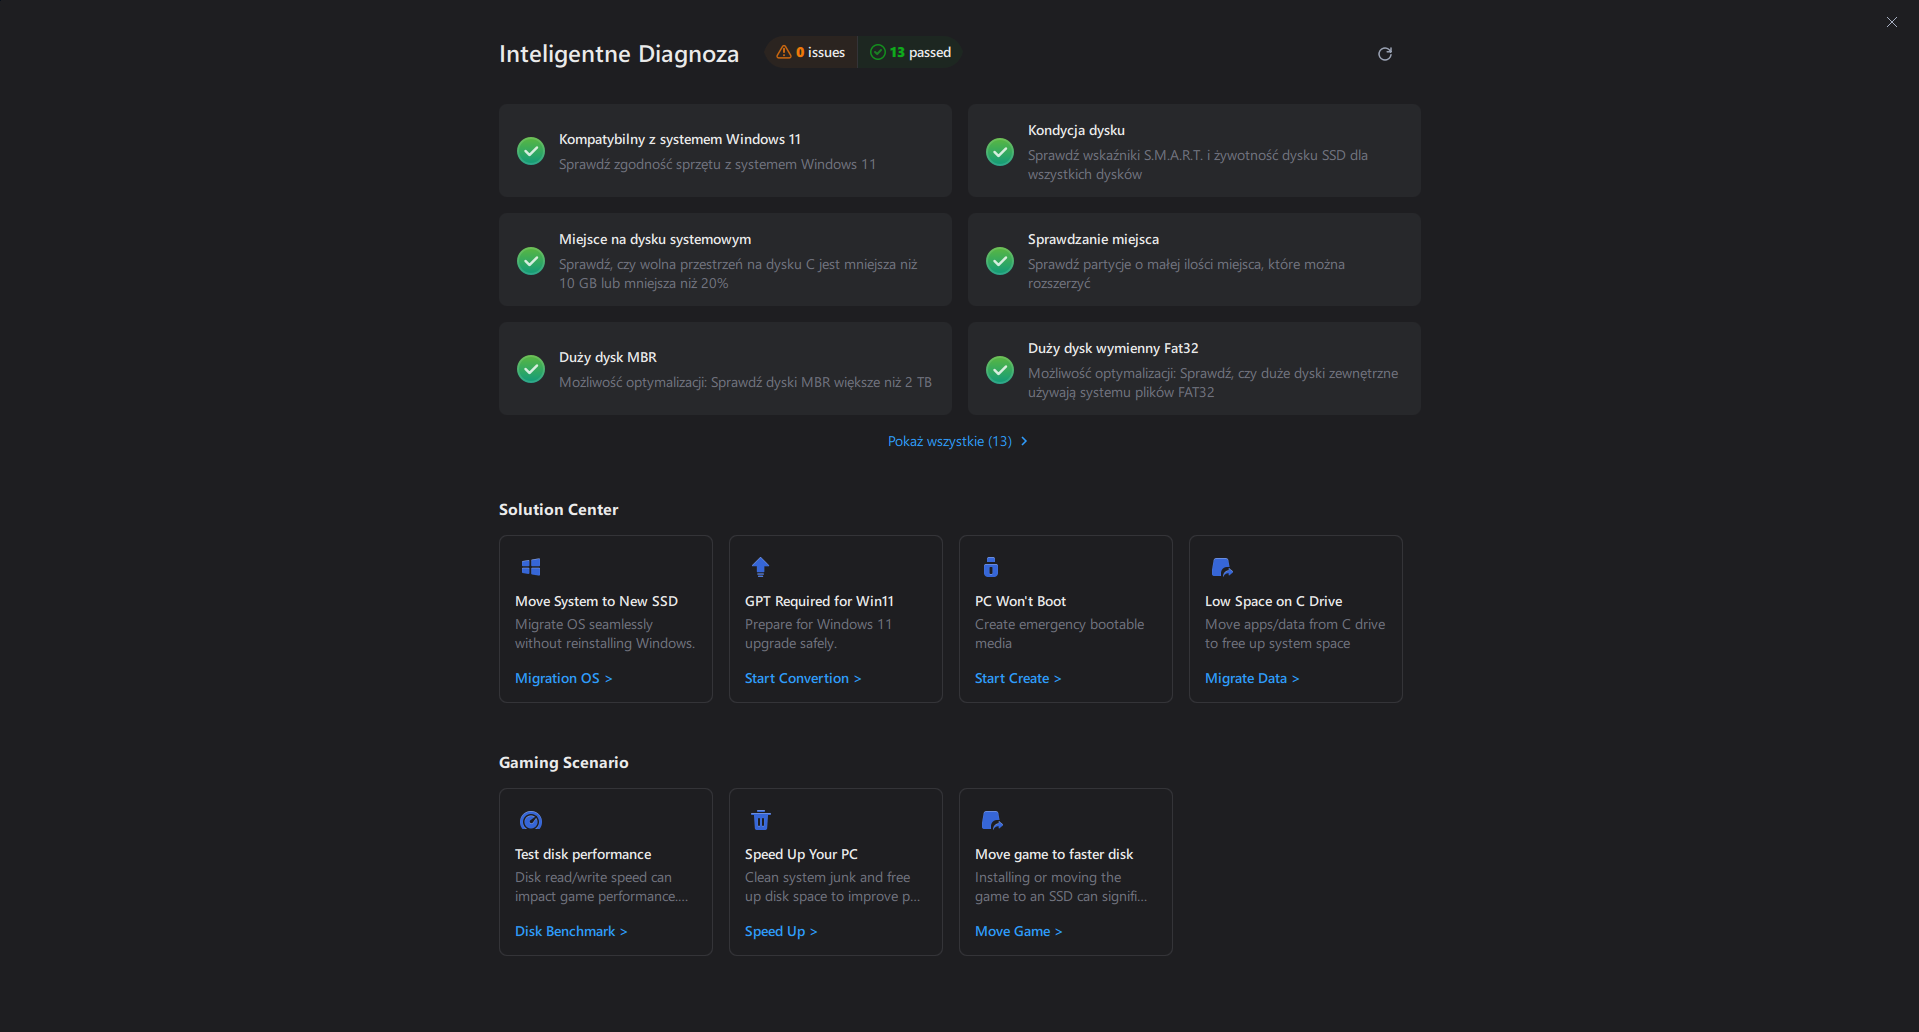Select the 13 passed filter badge

910,52
